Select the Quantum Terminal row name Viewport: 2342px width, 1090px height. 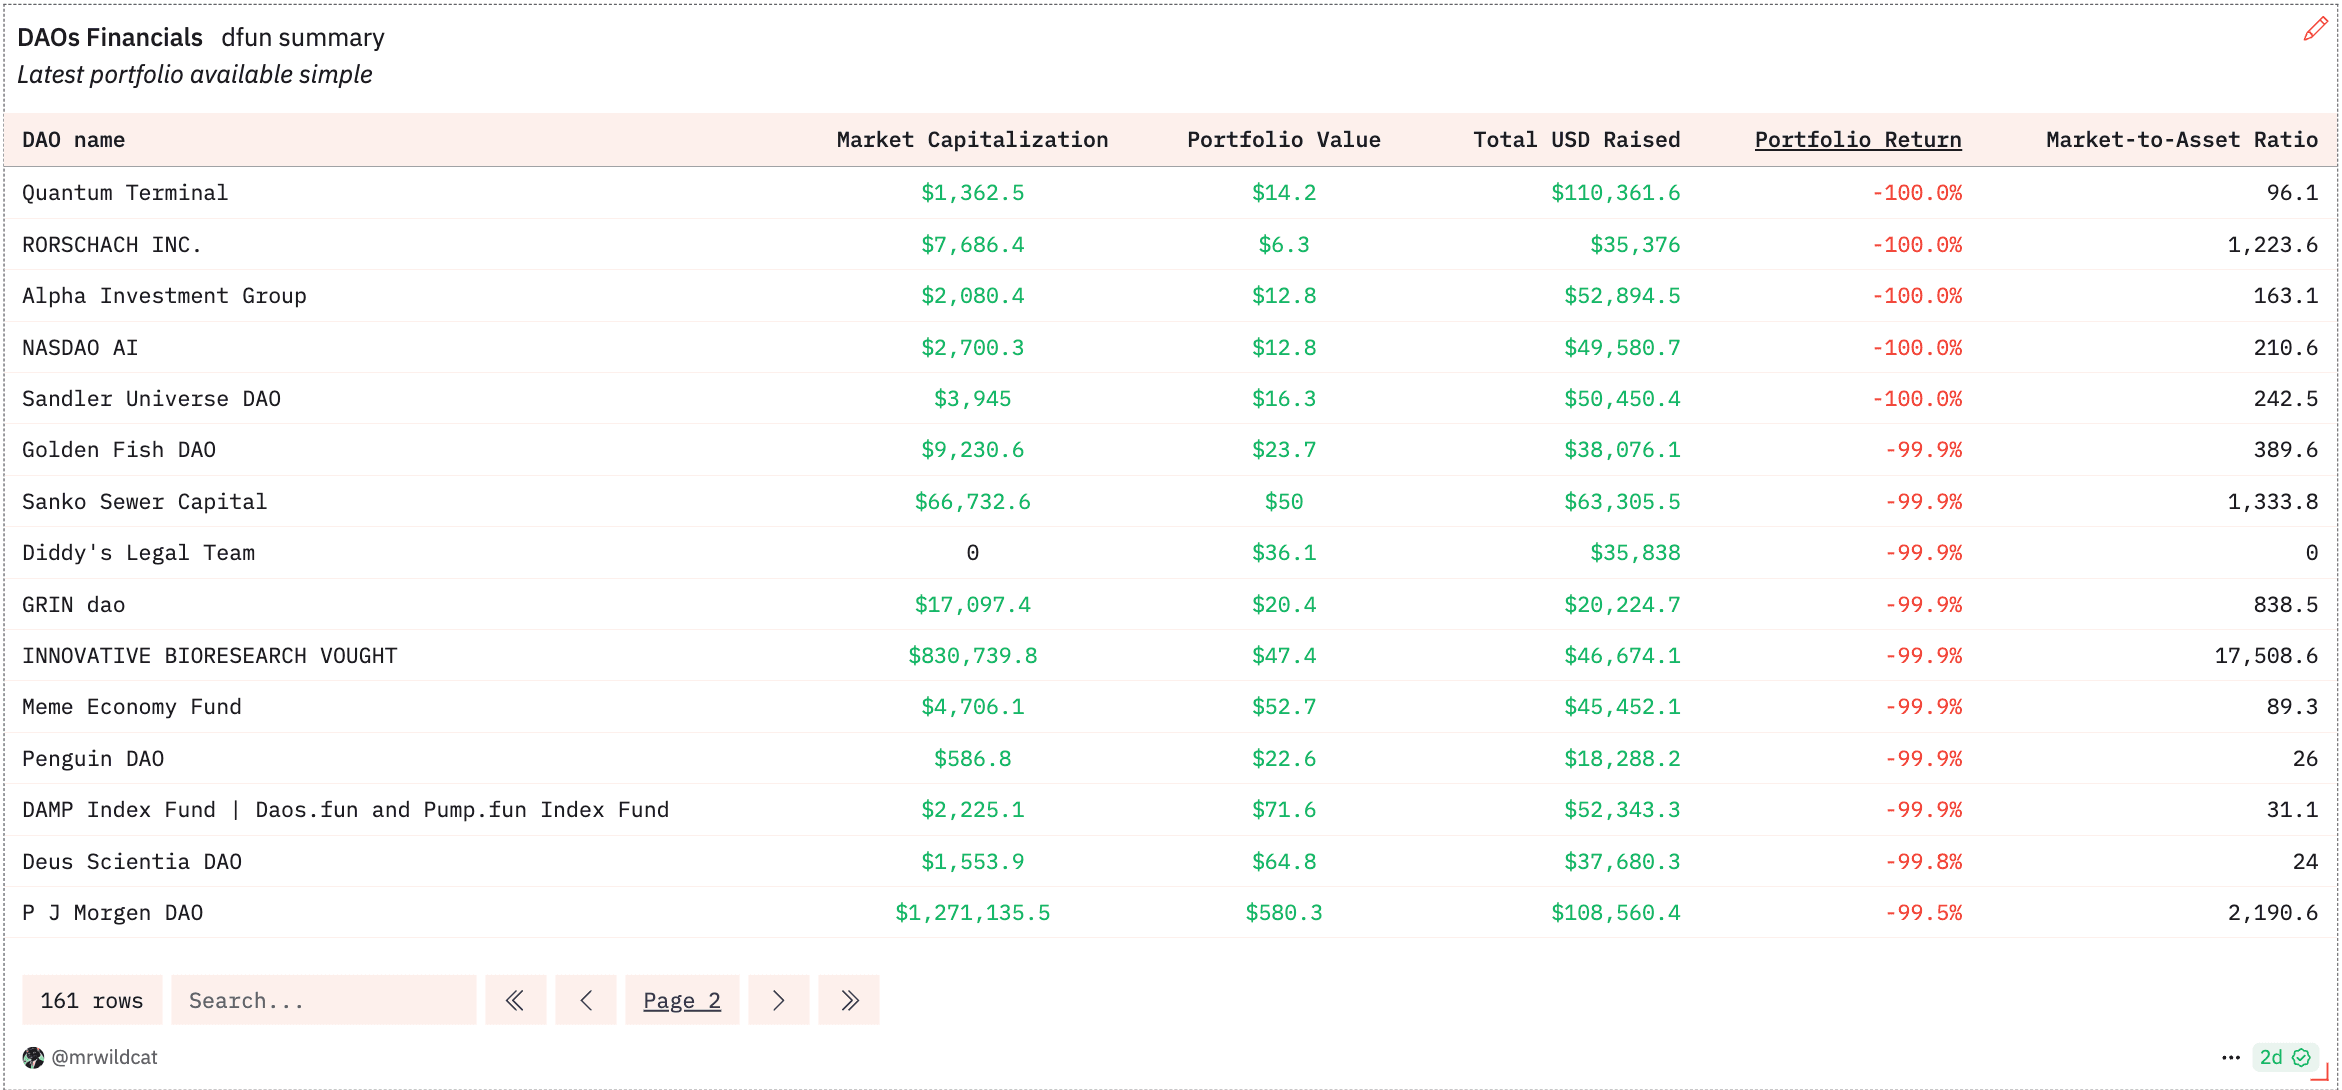click(x=125, y=193)
